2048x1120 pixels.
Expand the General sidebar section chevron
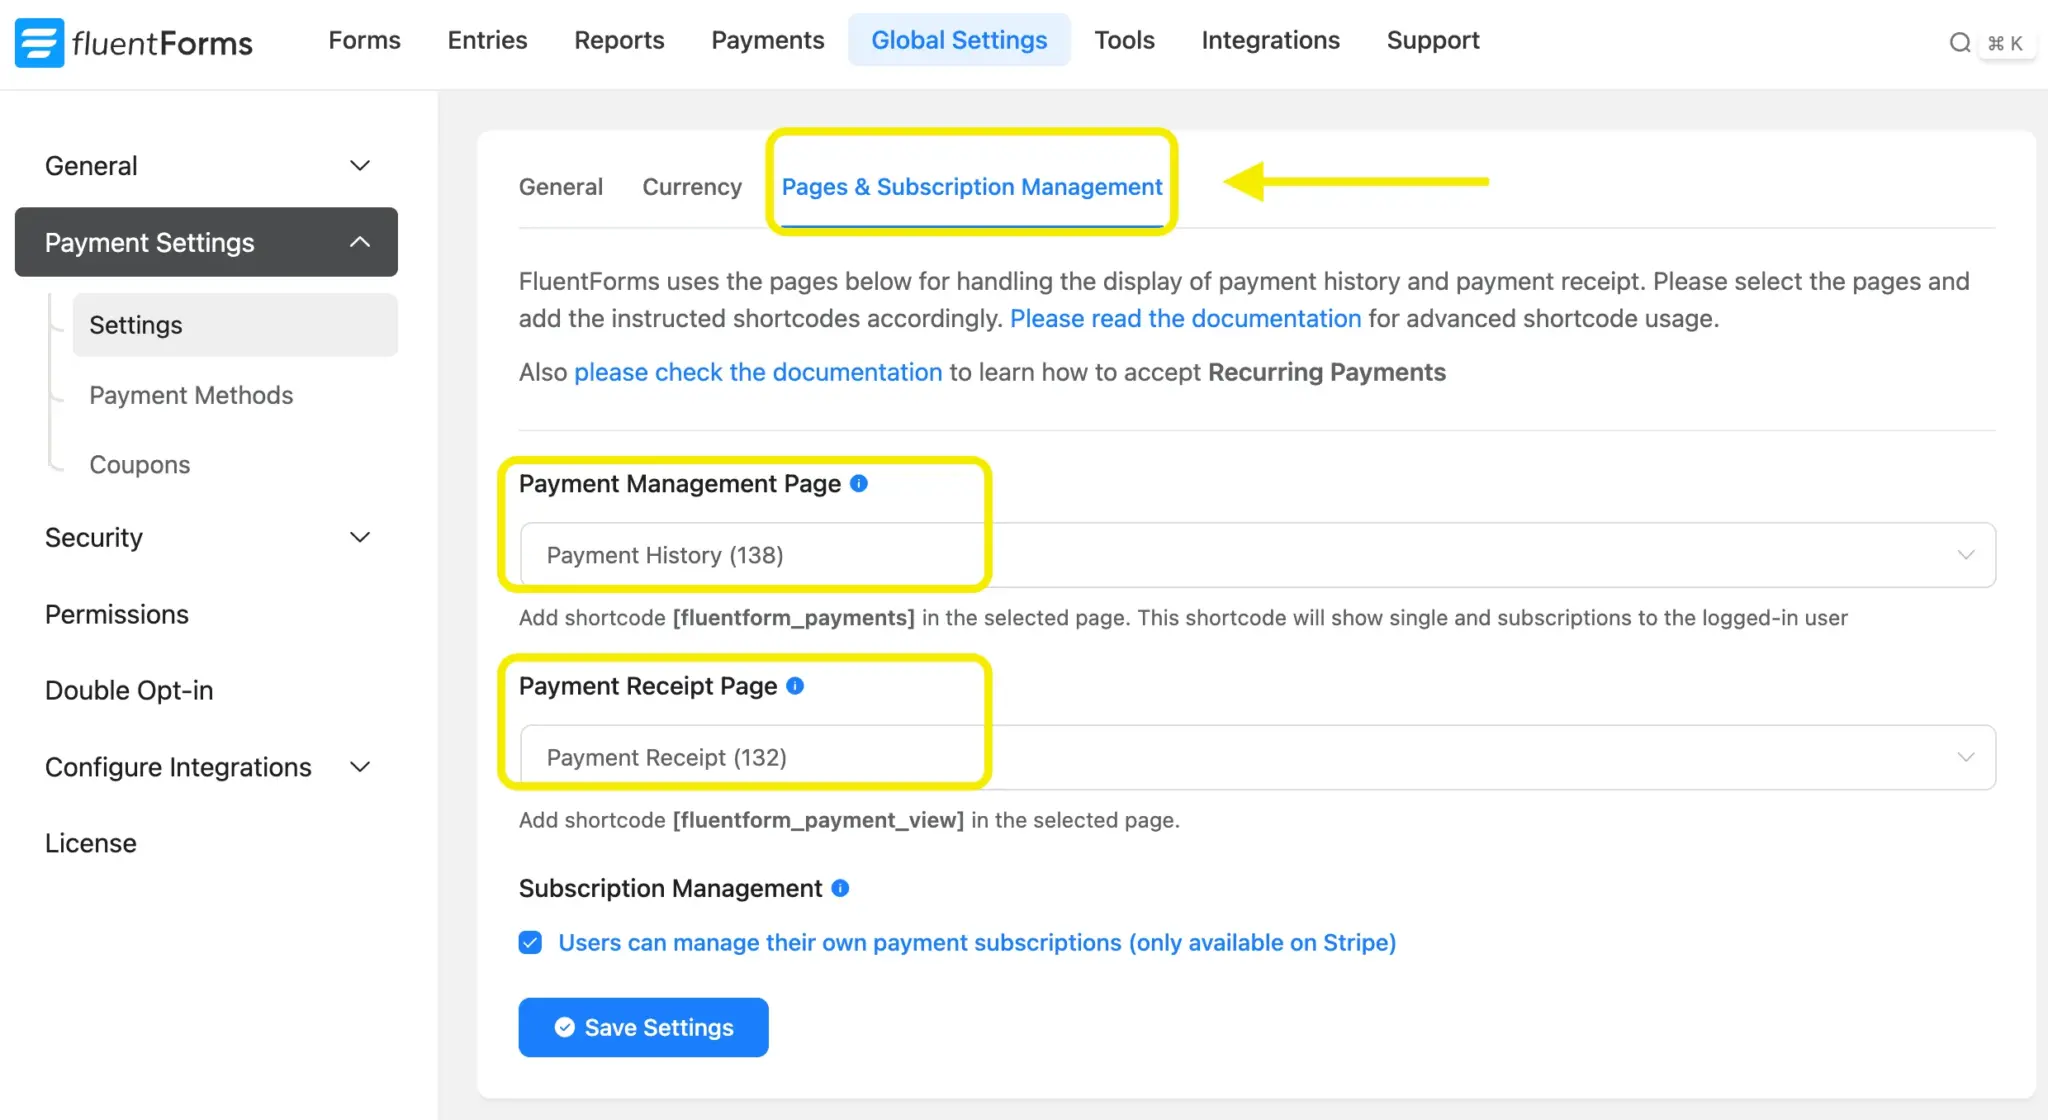360,166
